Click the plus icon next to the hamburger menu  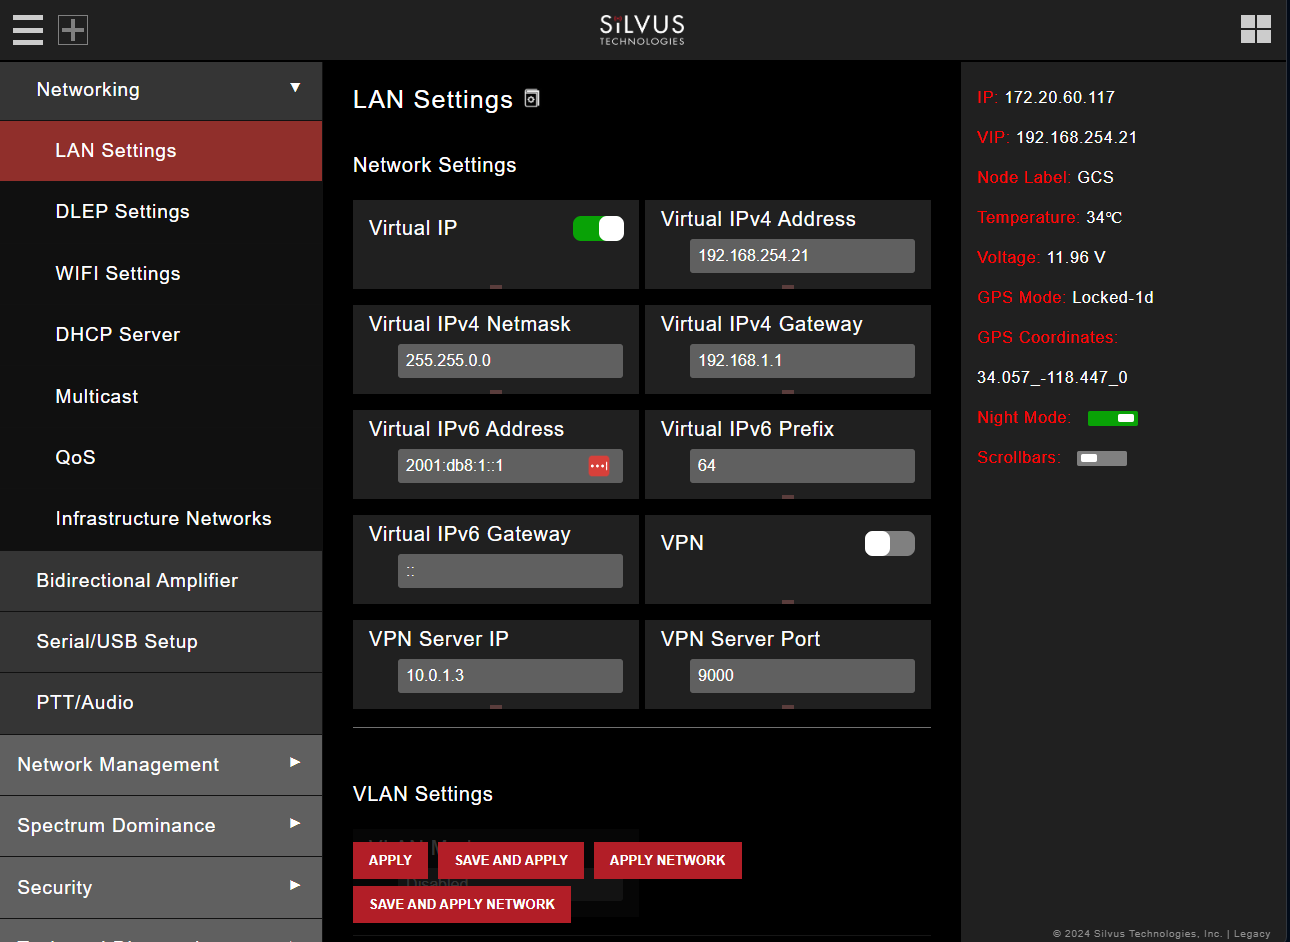72,30
